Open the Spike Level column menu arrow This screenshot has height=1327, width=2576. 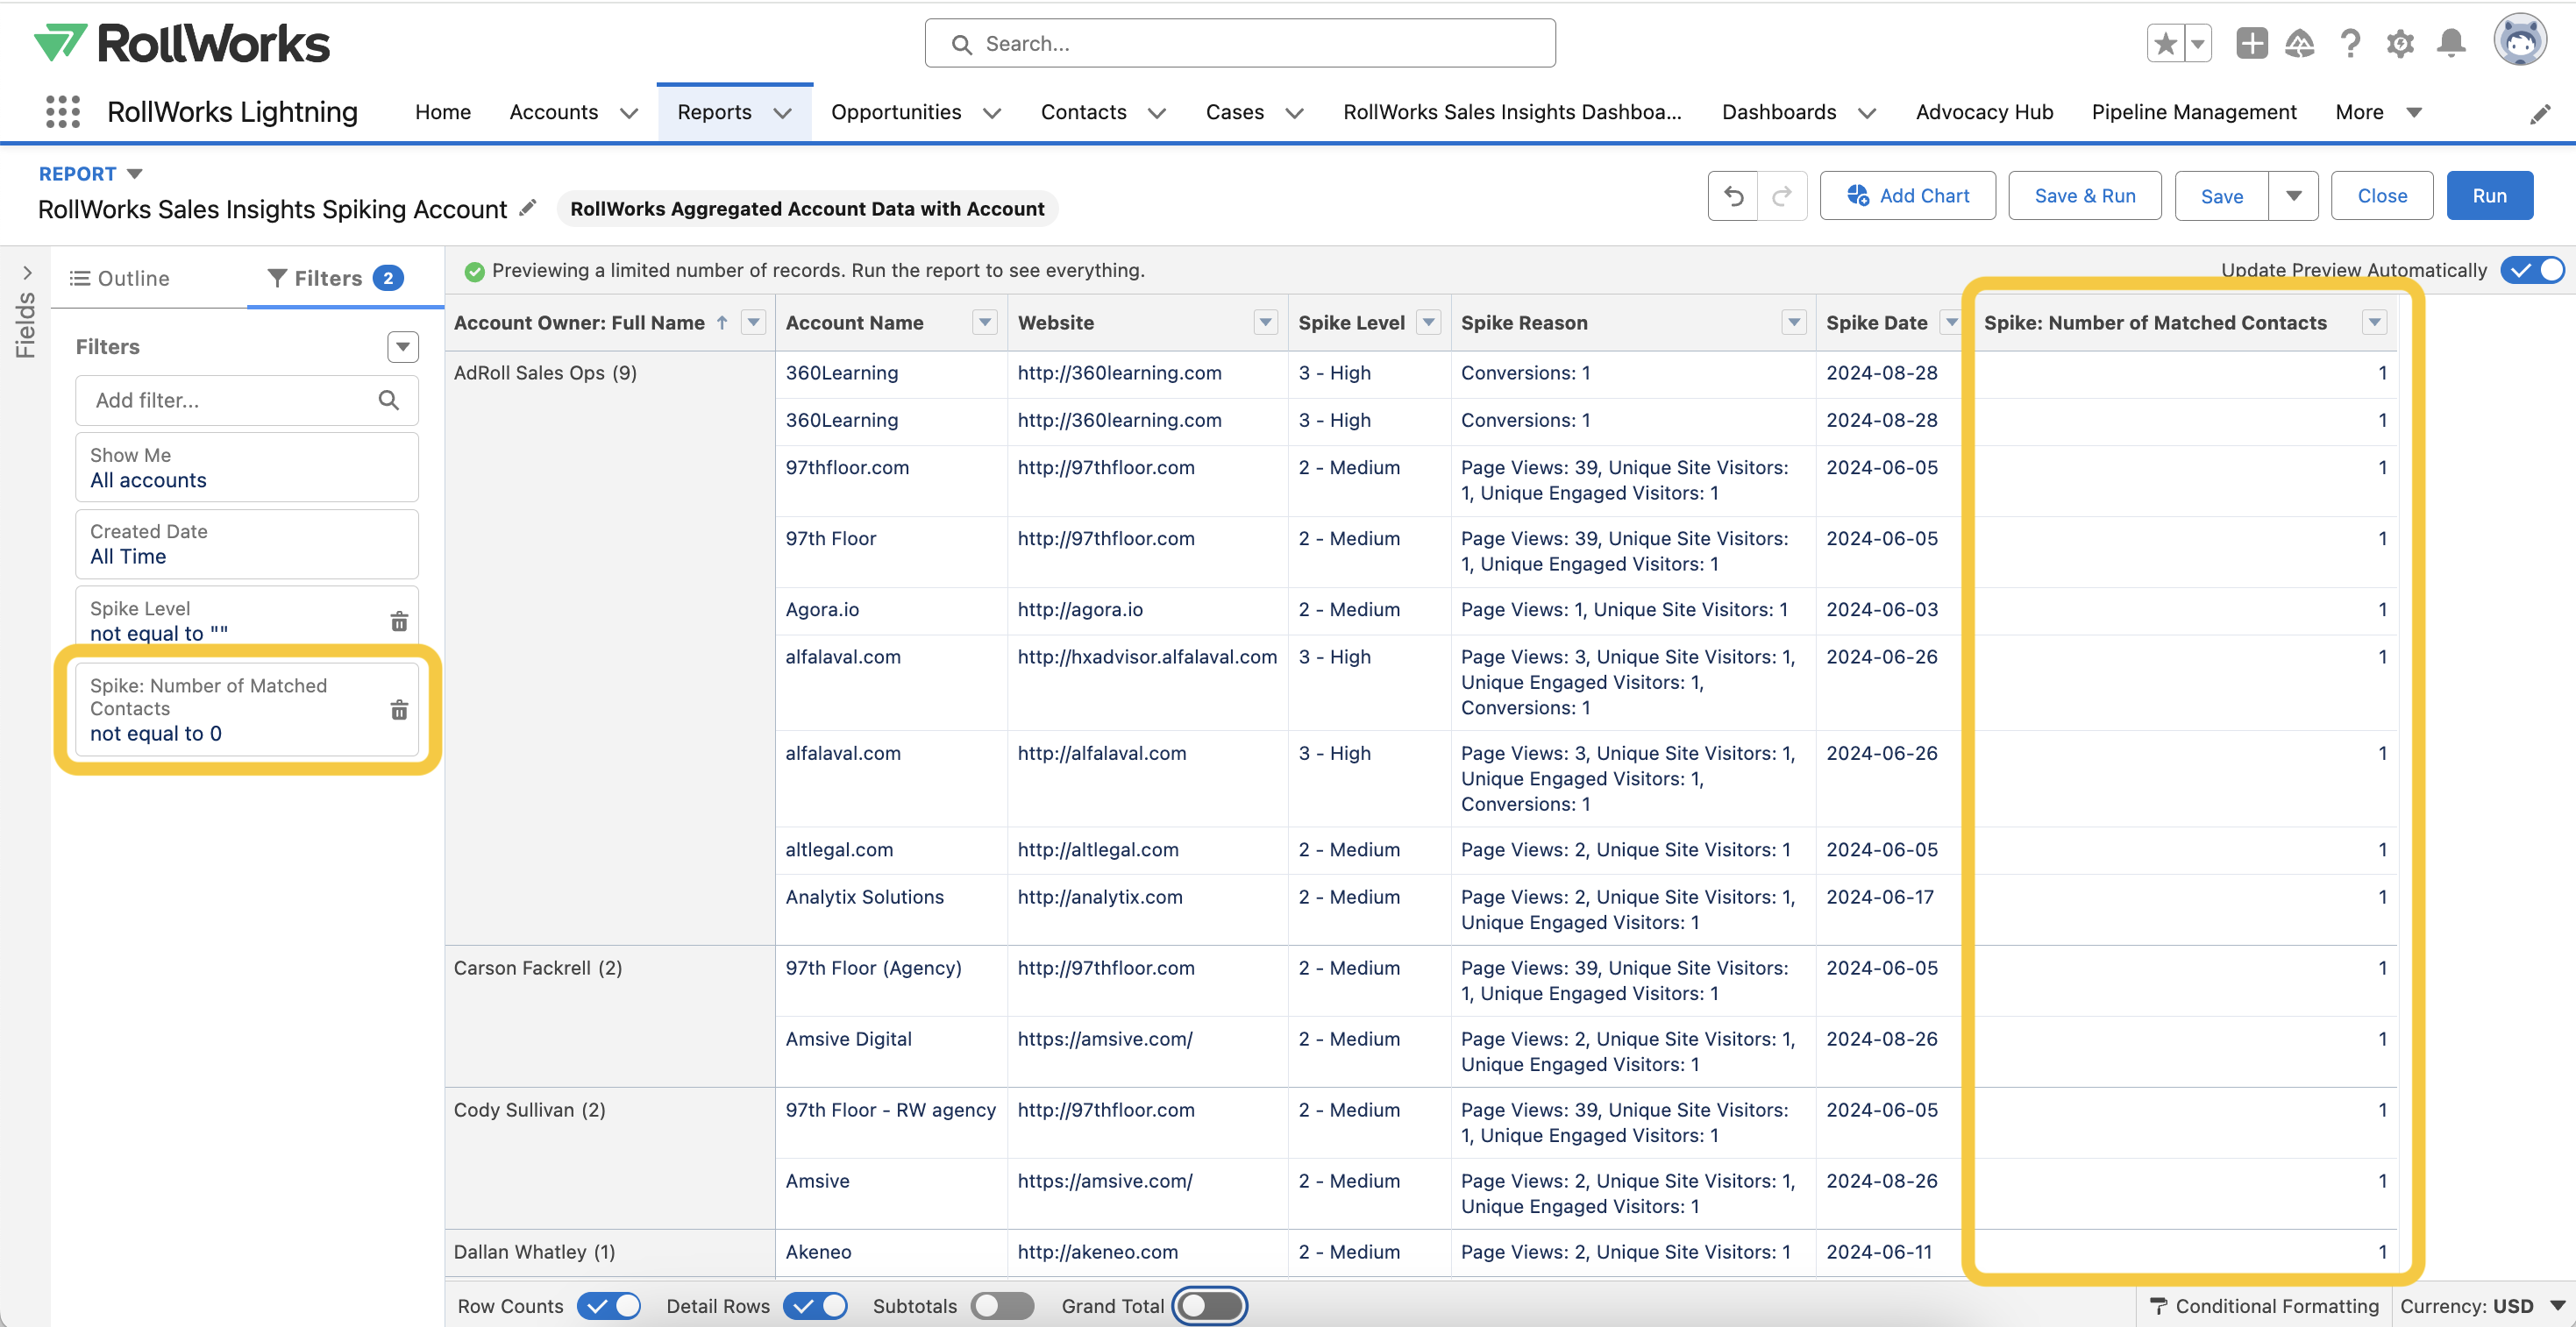pyautogui.click(x=1429, y=322)
